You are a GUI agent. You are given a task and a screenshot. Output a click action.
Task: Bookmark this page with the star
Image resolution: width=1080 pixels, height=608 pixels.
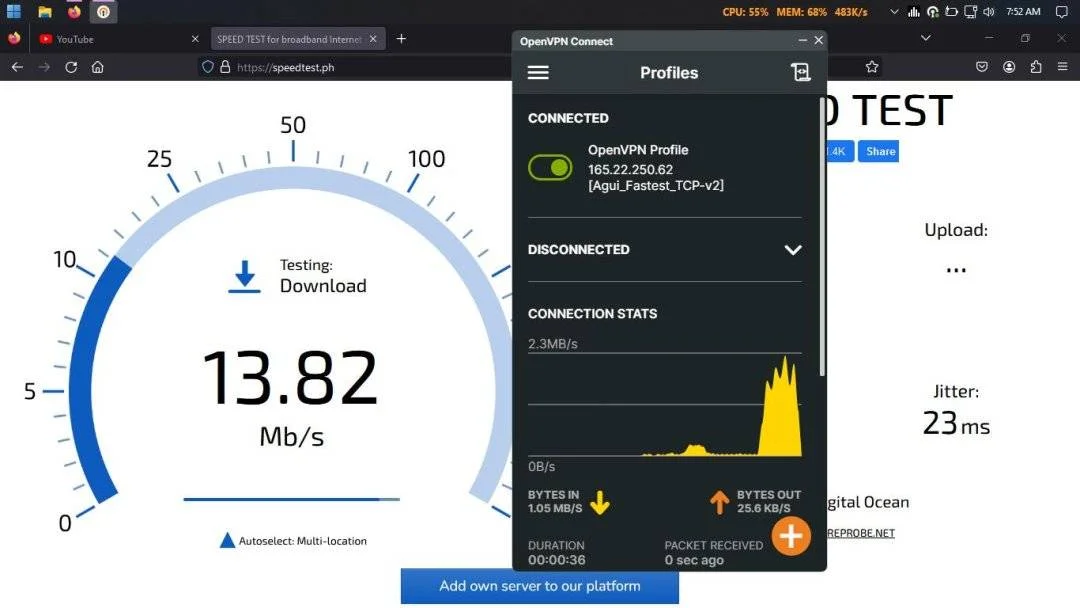click(872, 67)
